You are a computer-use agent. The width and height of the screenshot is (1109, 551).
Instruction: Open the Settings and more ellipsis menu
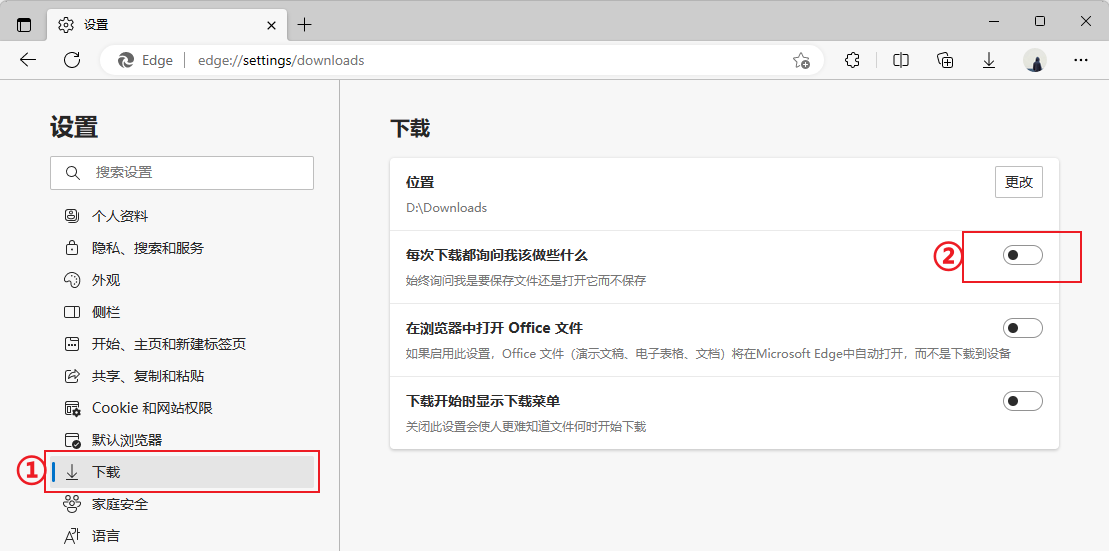point(1080,60)
